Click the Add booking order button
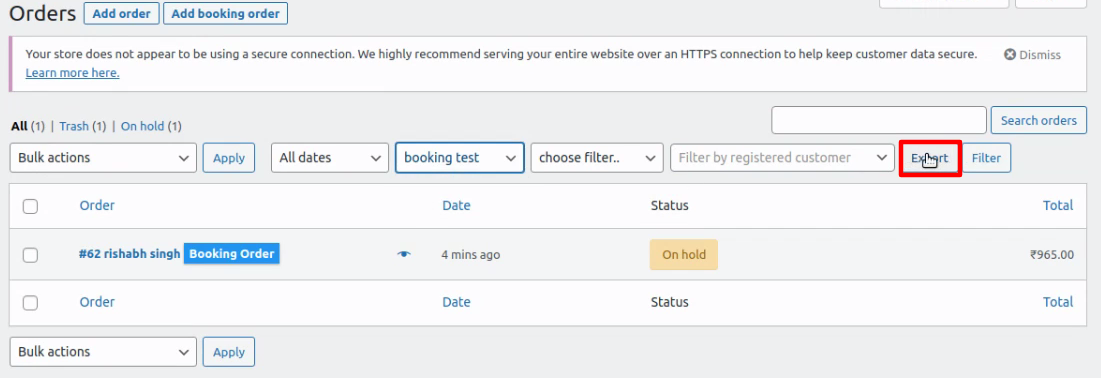The height and width of the screenshot is (378, 1101). [x=225, y=13]
